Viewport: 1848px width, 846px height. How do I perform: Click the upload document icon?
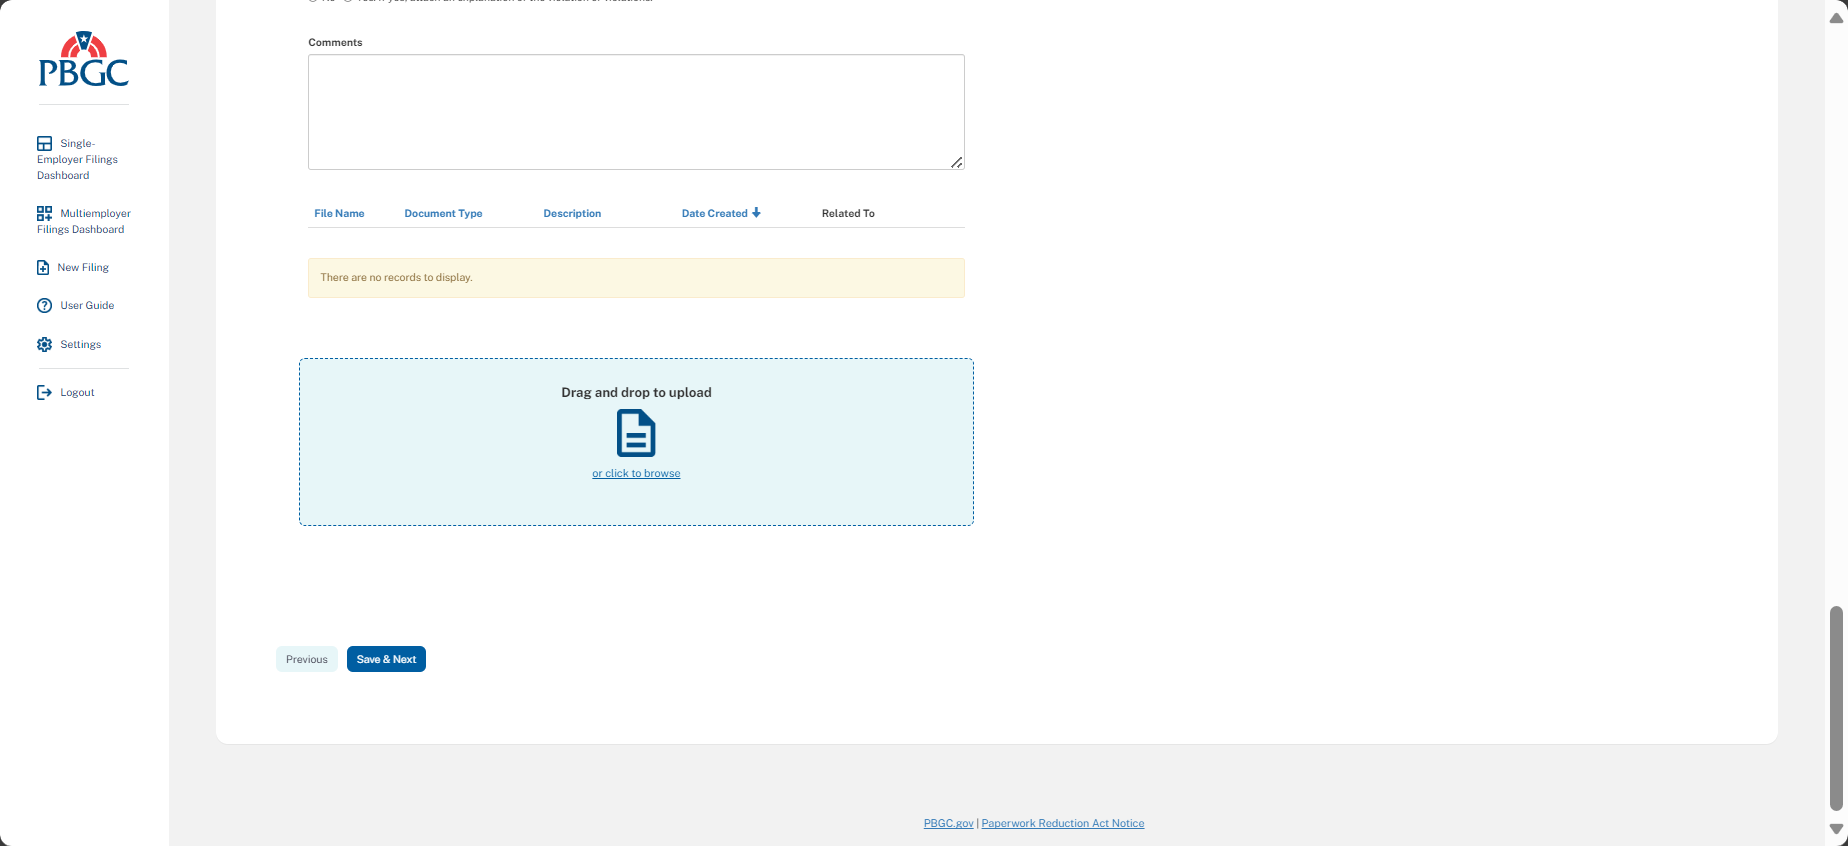pos(636,434)
